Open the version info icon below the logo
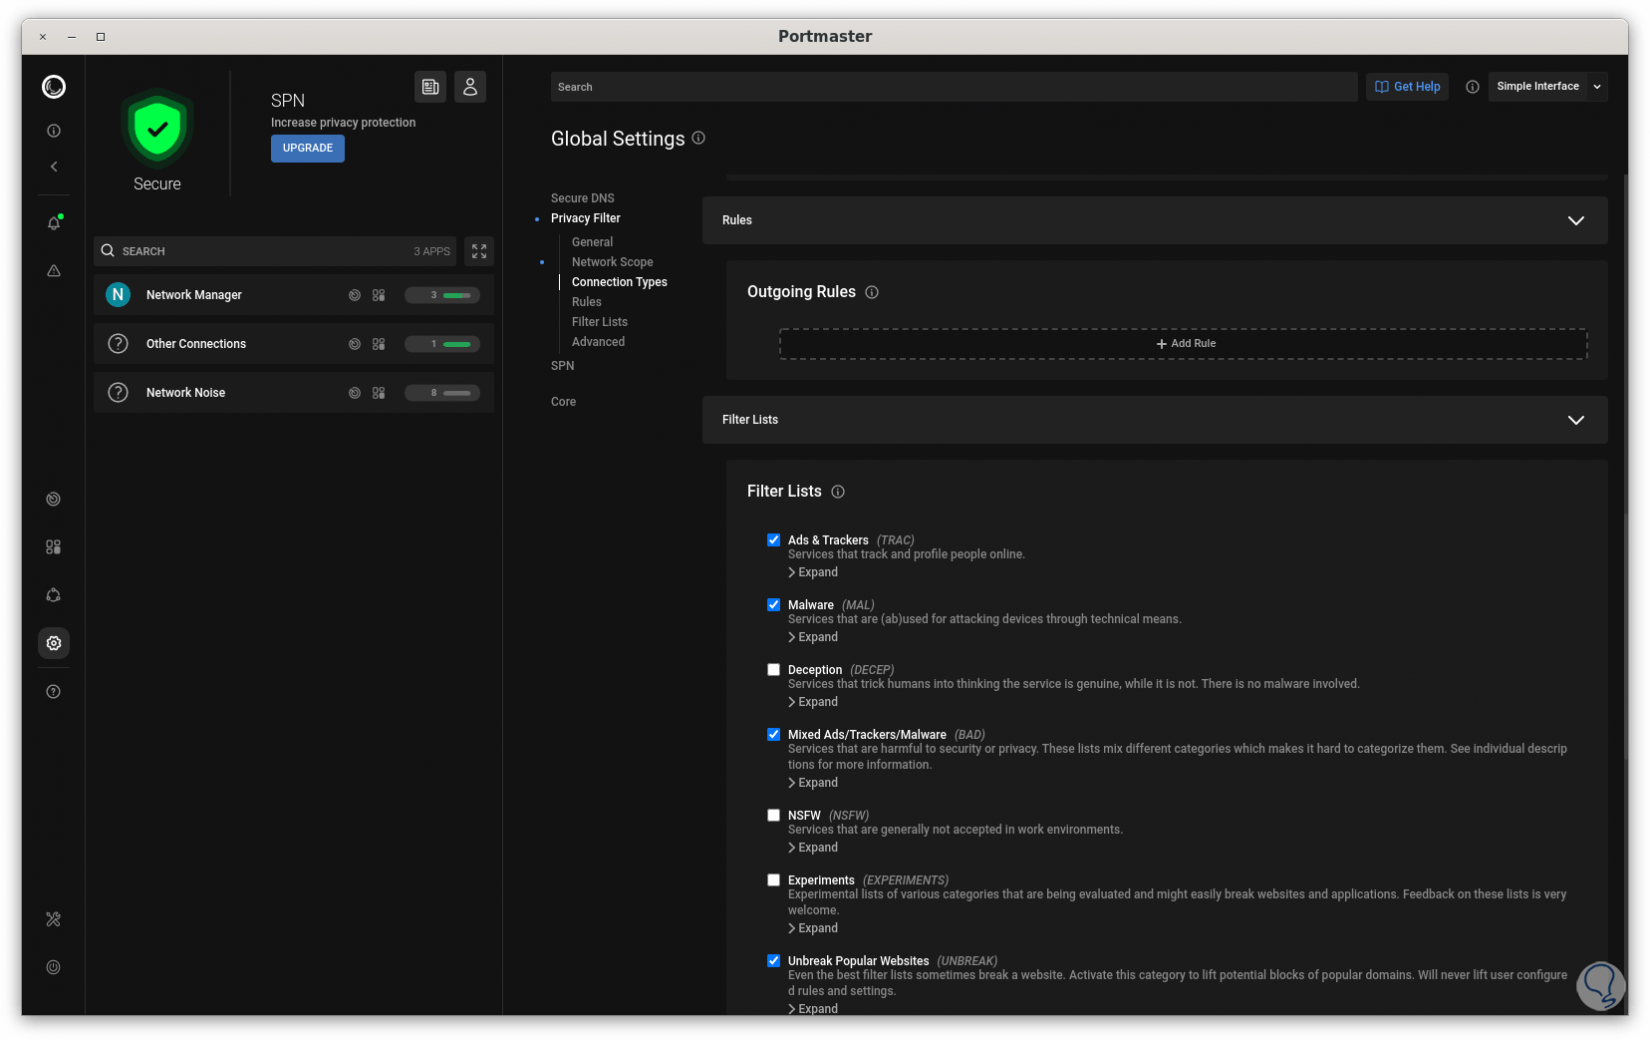This screenshot has height=1040, width=1650. 54,131
